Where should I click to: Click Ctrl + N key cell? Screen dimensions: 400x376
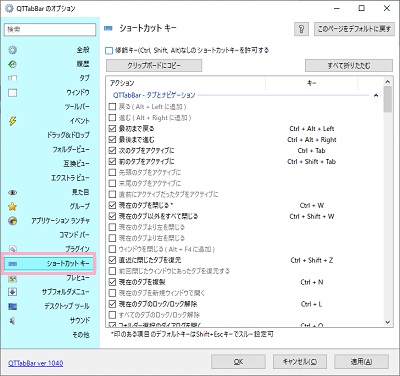[x=312, y=282]
